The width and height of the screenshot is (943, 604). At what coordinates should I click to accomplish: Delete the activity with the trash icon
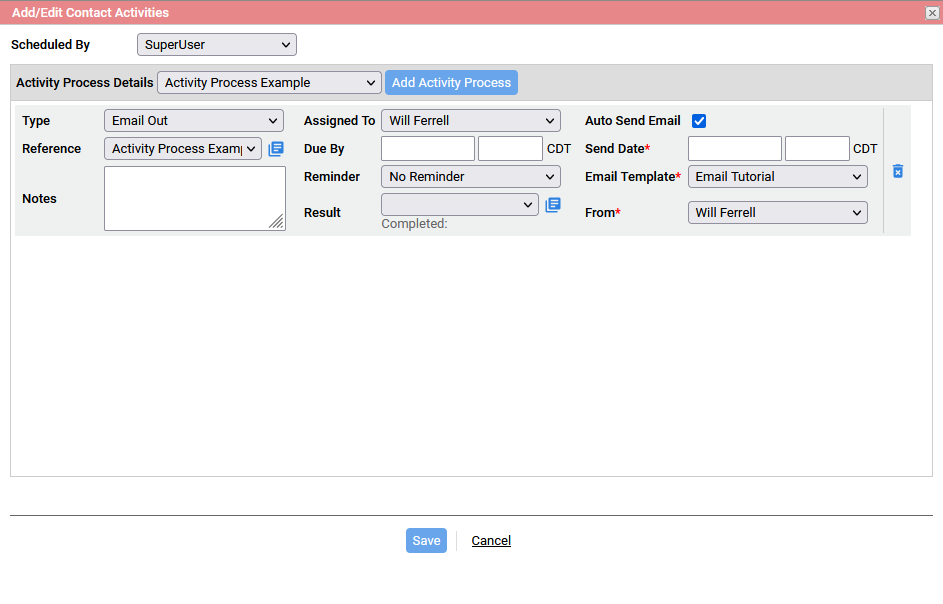(897, 171)
